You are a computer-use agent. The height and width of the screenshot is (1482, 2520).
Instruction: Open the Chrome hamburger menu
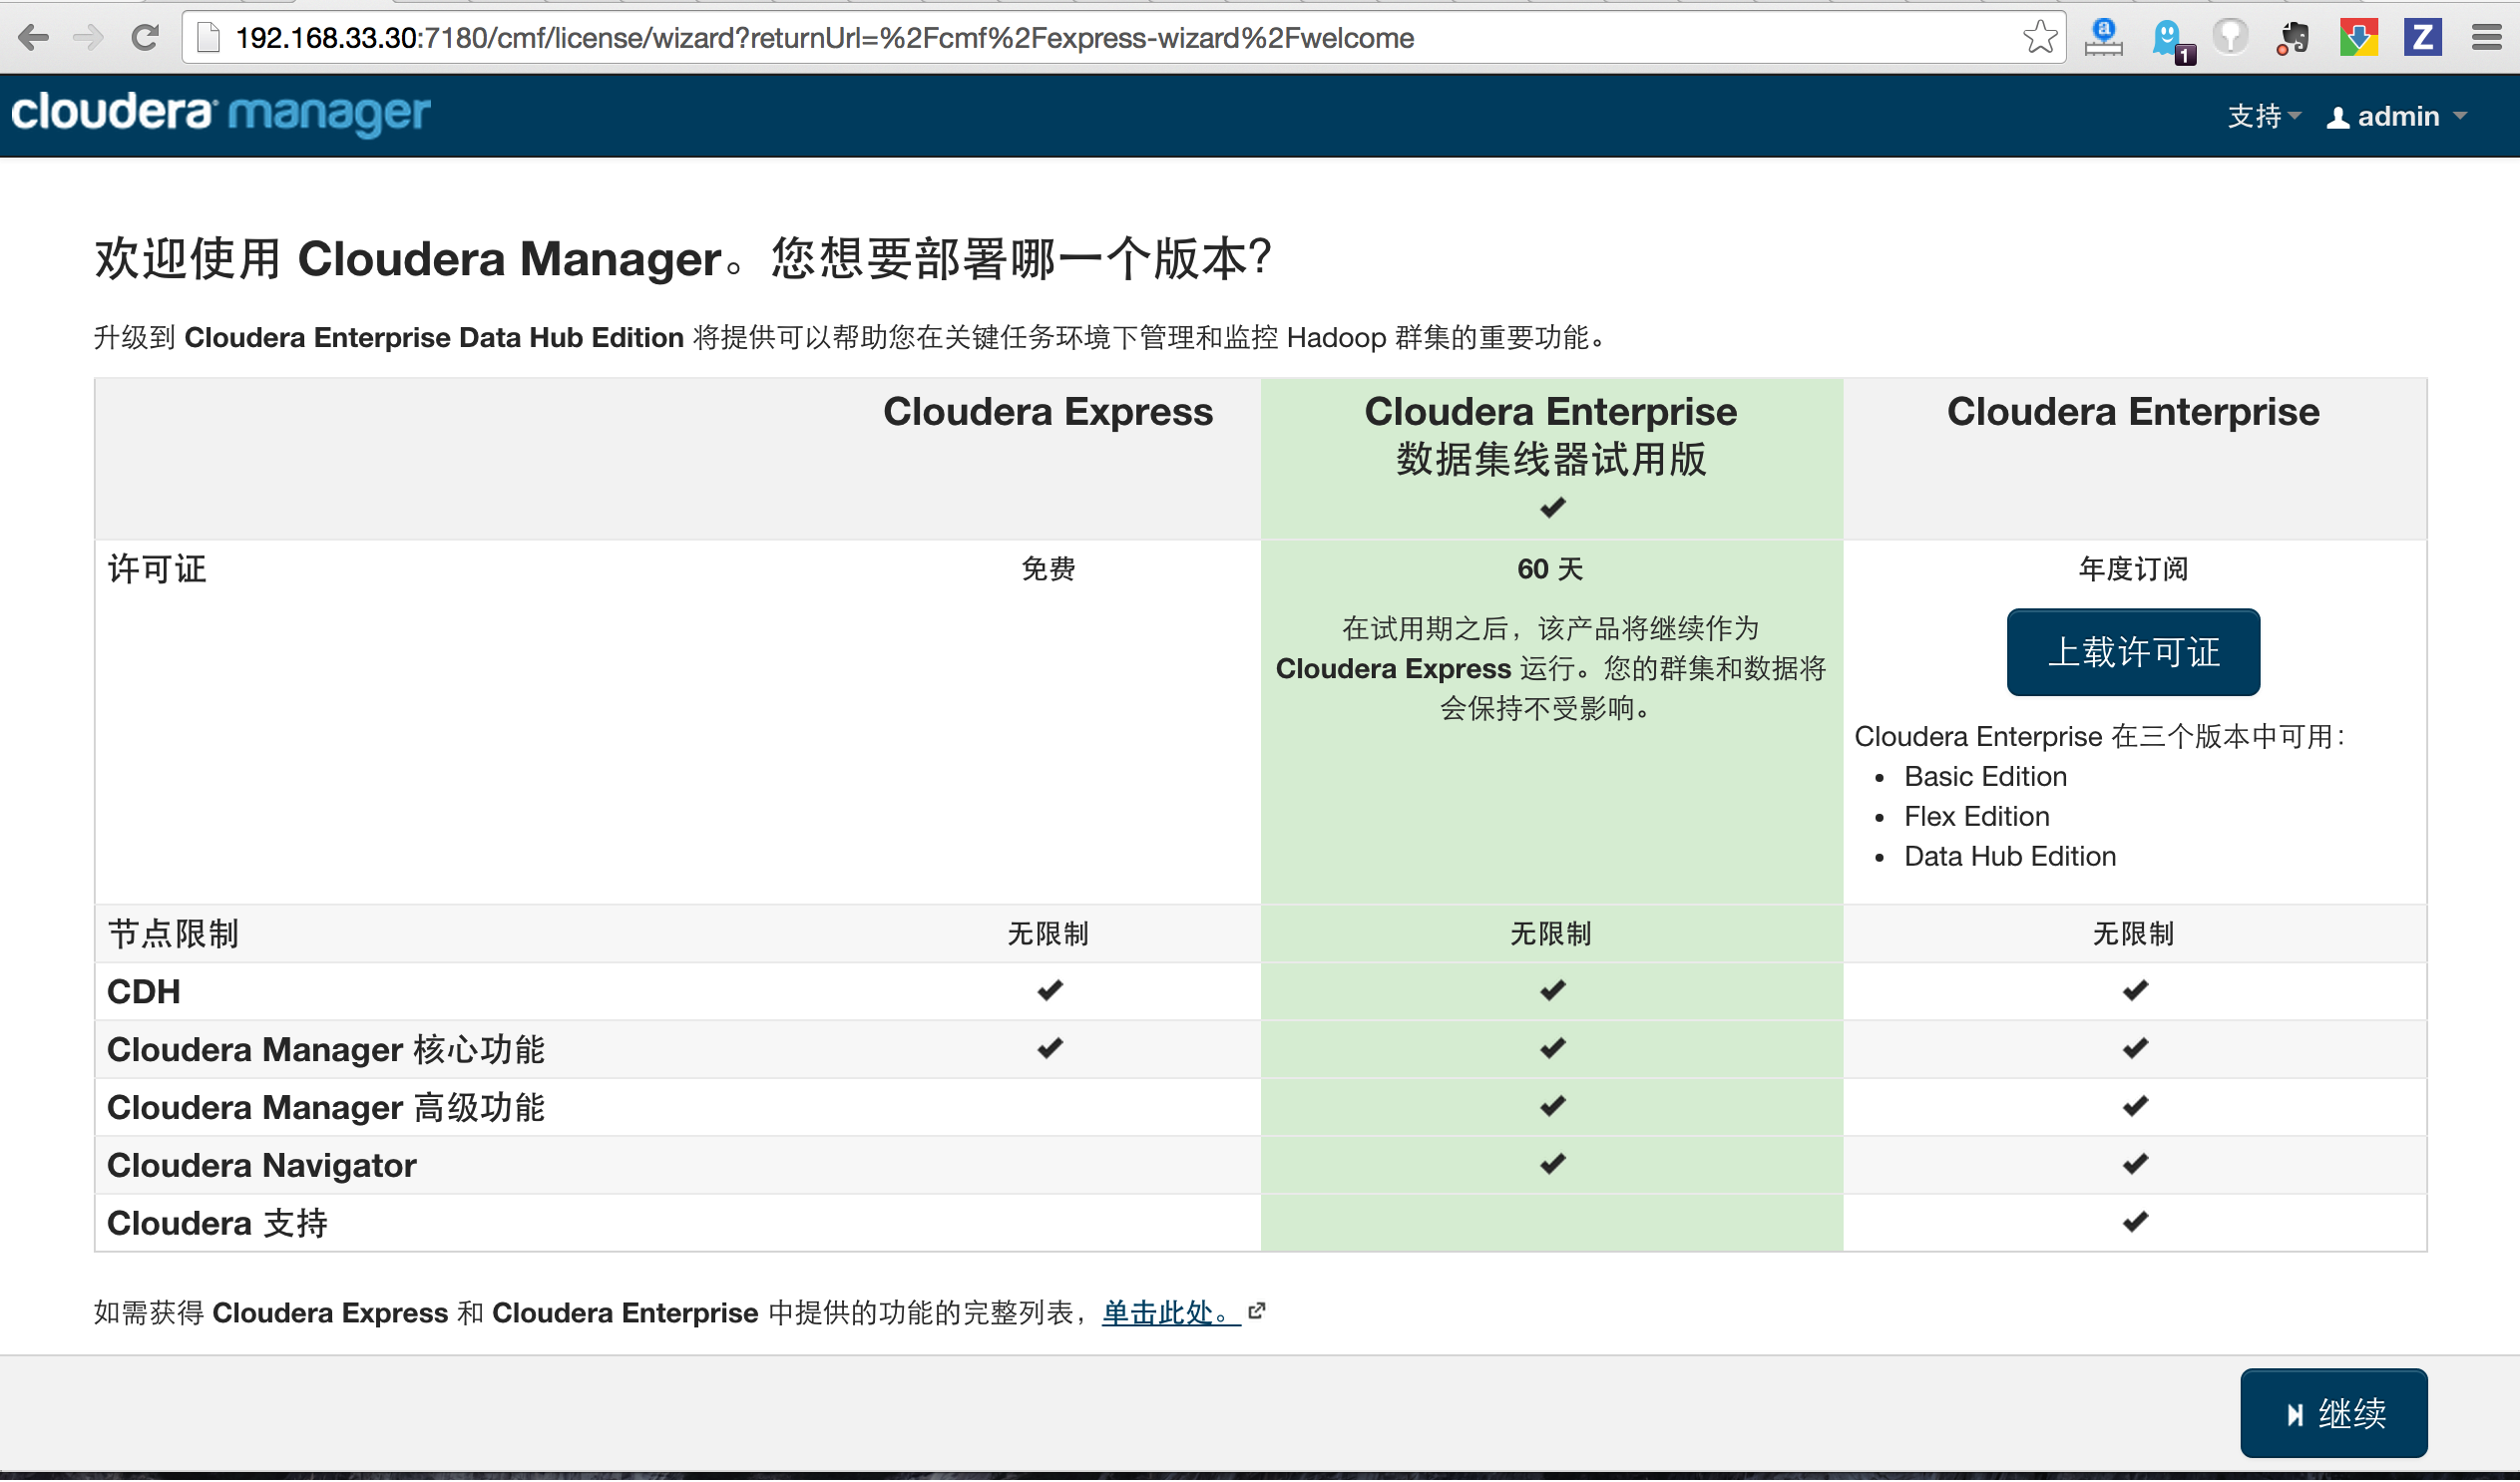[2486, 38]
